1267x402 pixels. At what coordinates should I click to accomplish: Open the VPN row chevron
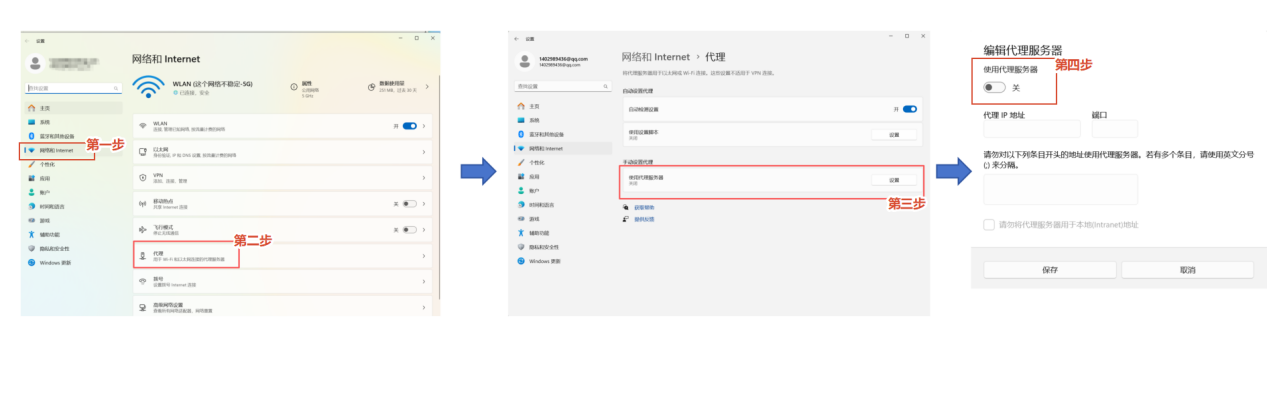coord(424,177)
